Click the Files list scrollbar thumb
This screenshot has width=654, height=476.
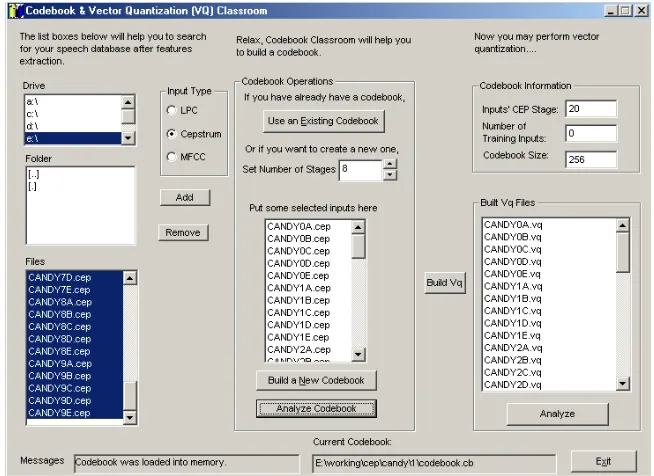tap(130, 396)
